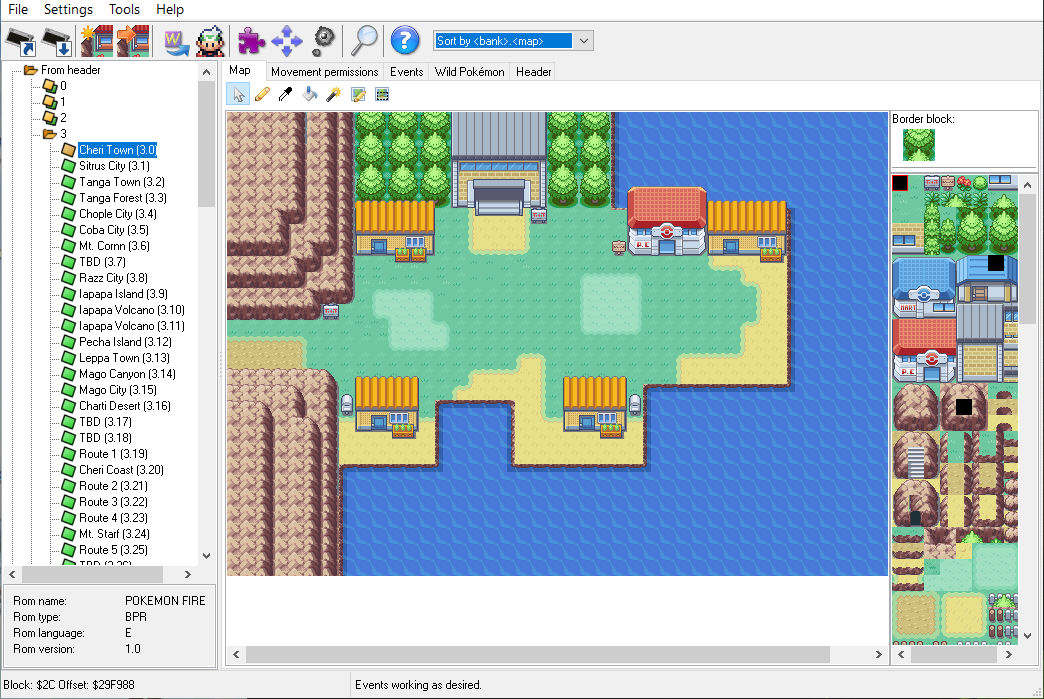
Task: Click the "POKEMON FIRE" Rom name value
Action: (x=165, y=601)
